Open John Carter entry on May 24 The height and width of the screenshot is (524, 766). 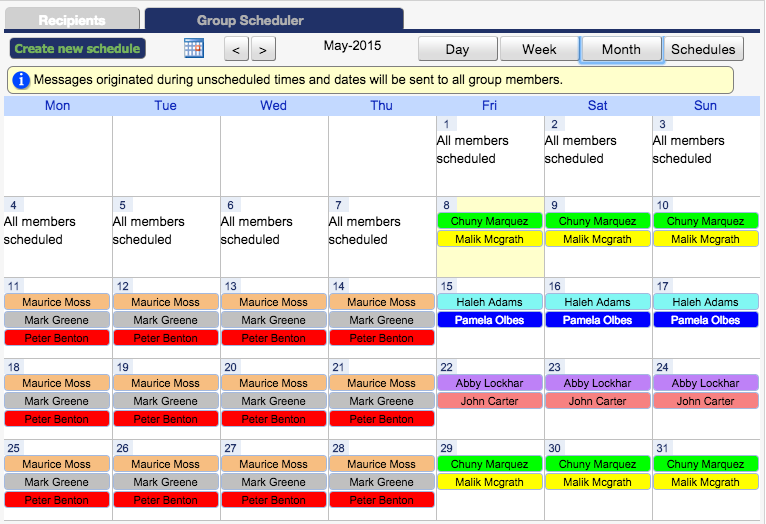tap(705, 401)
